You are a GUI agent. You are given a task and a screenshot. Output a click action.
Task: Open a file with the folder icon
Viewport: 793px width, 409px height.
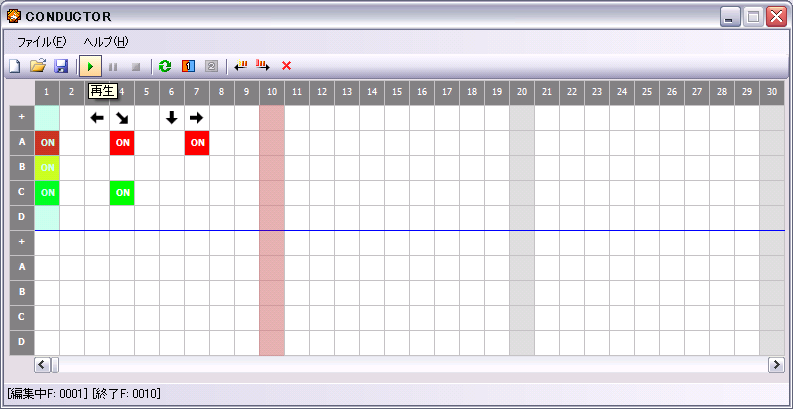[x=38, y=66]
